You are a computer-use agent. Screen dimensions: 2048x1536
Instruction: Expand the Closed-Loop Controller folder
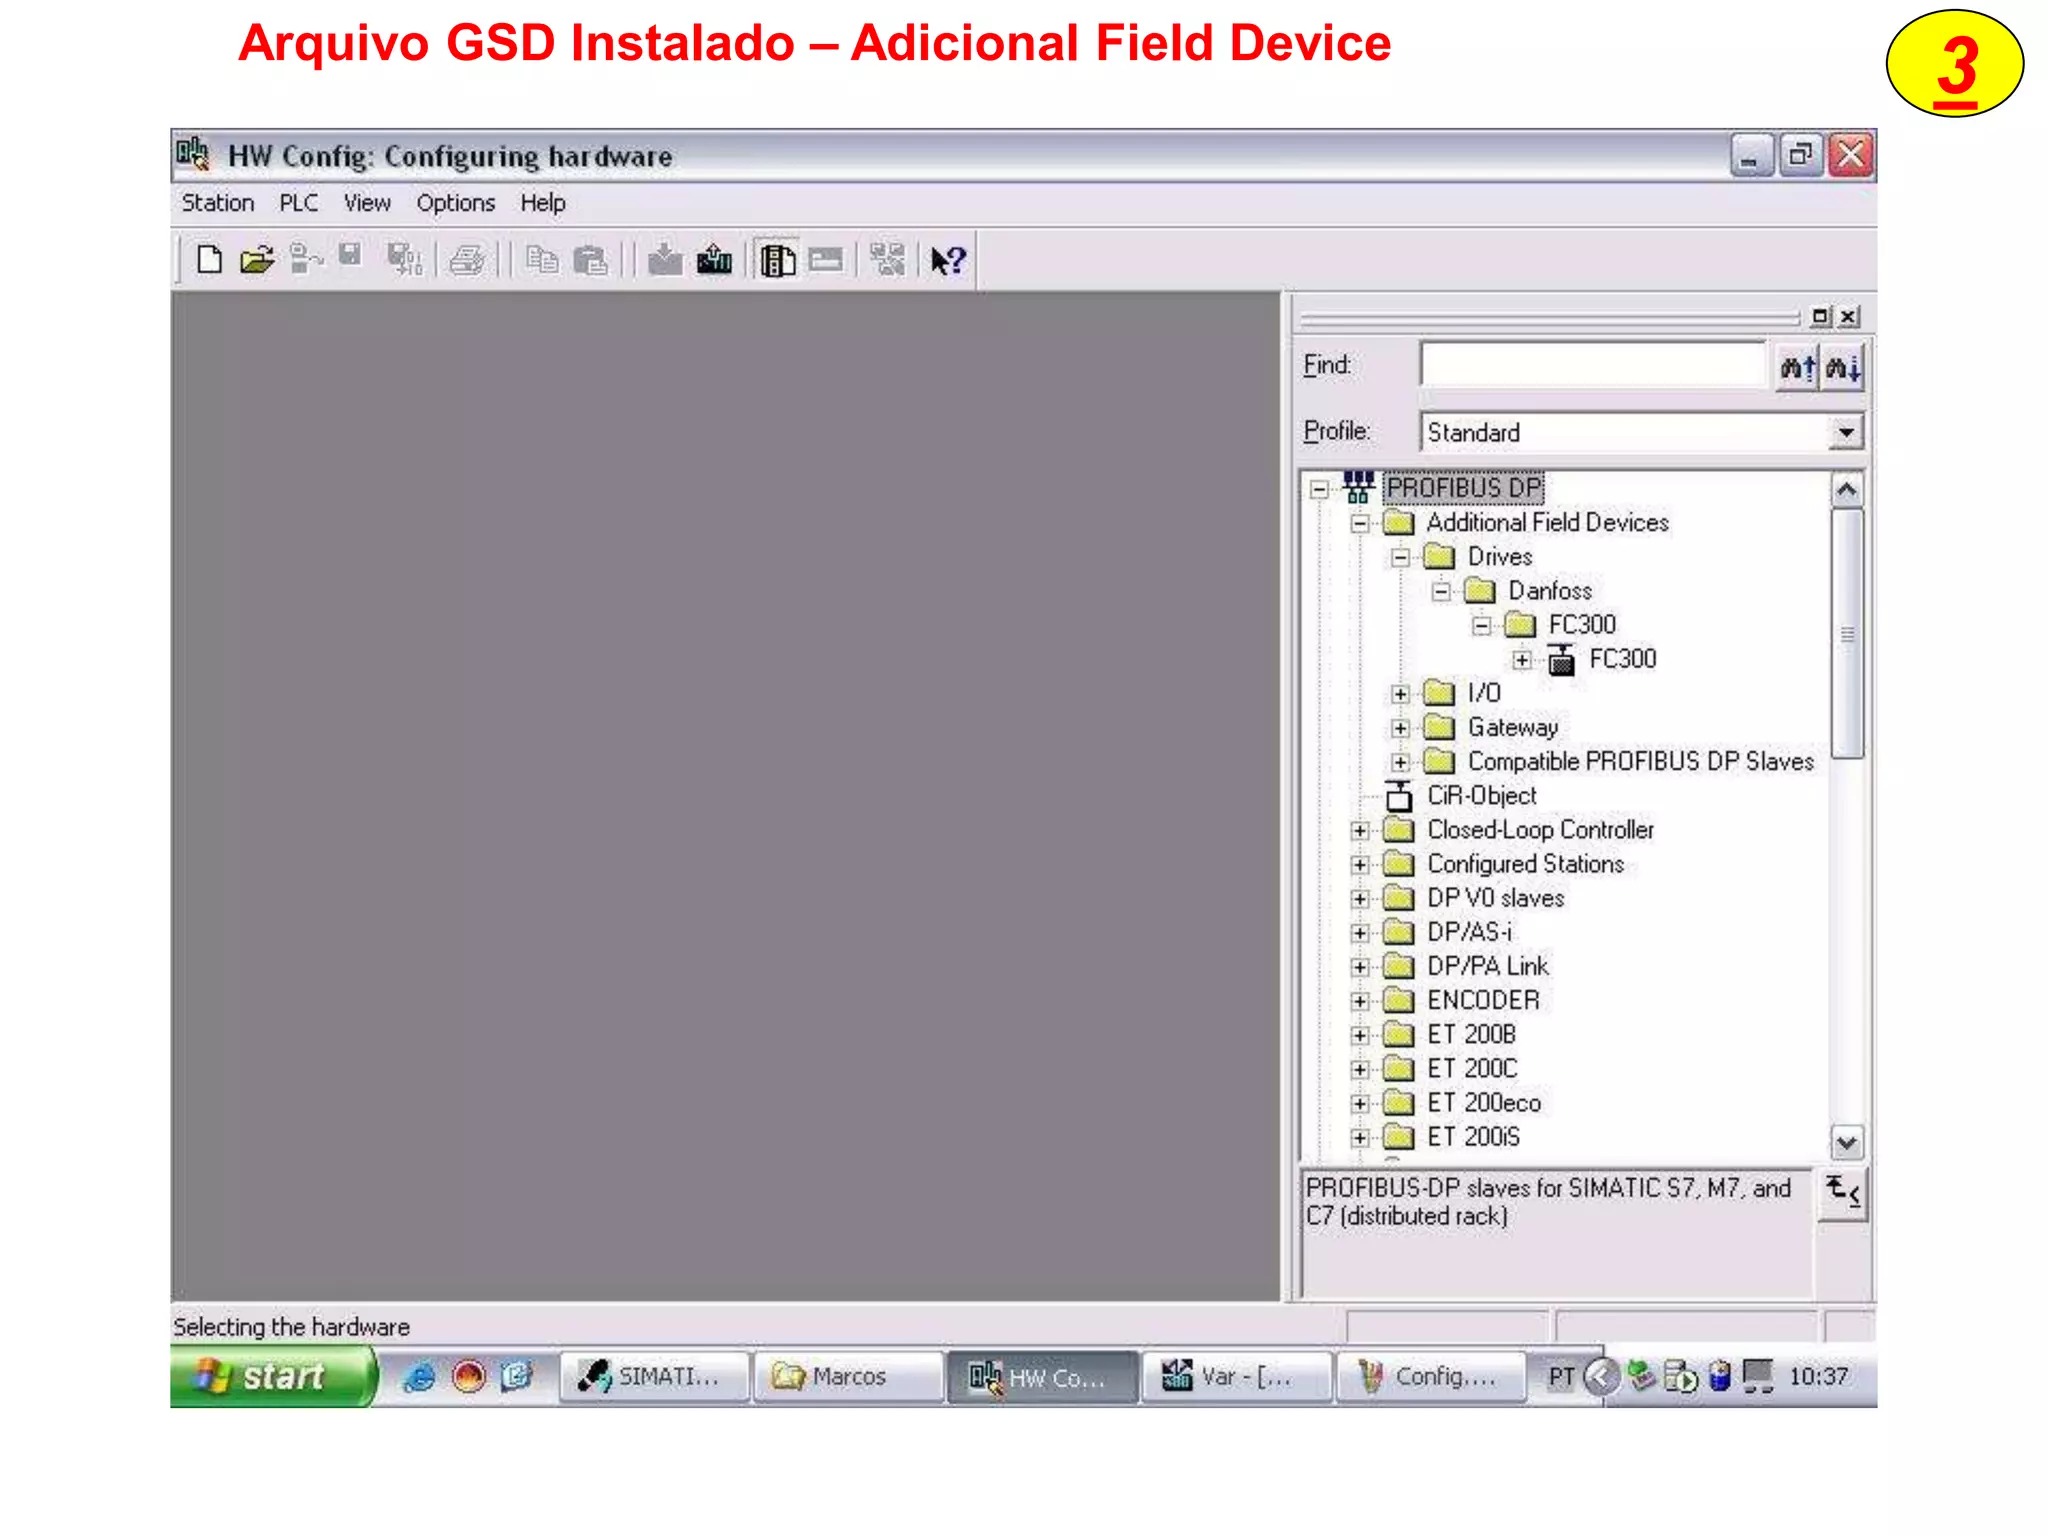click(1360, 831)
